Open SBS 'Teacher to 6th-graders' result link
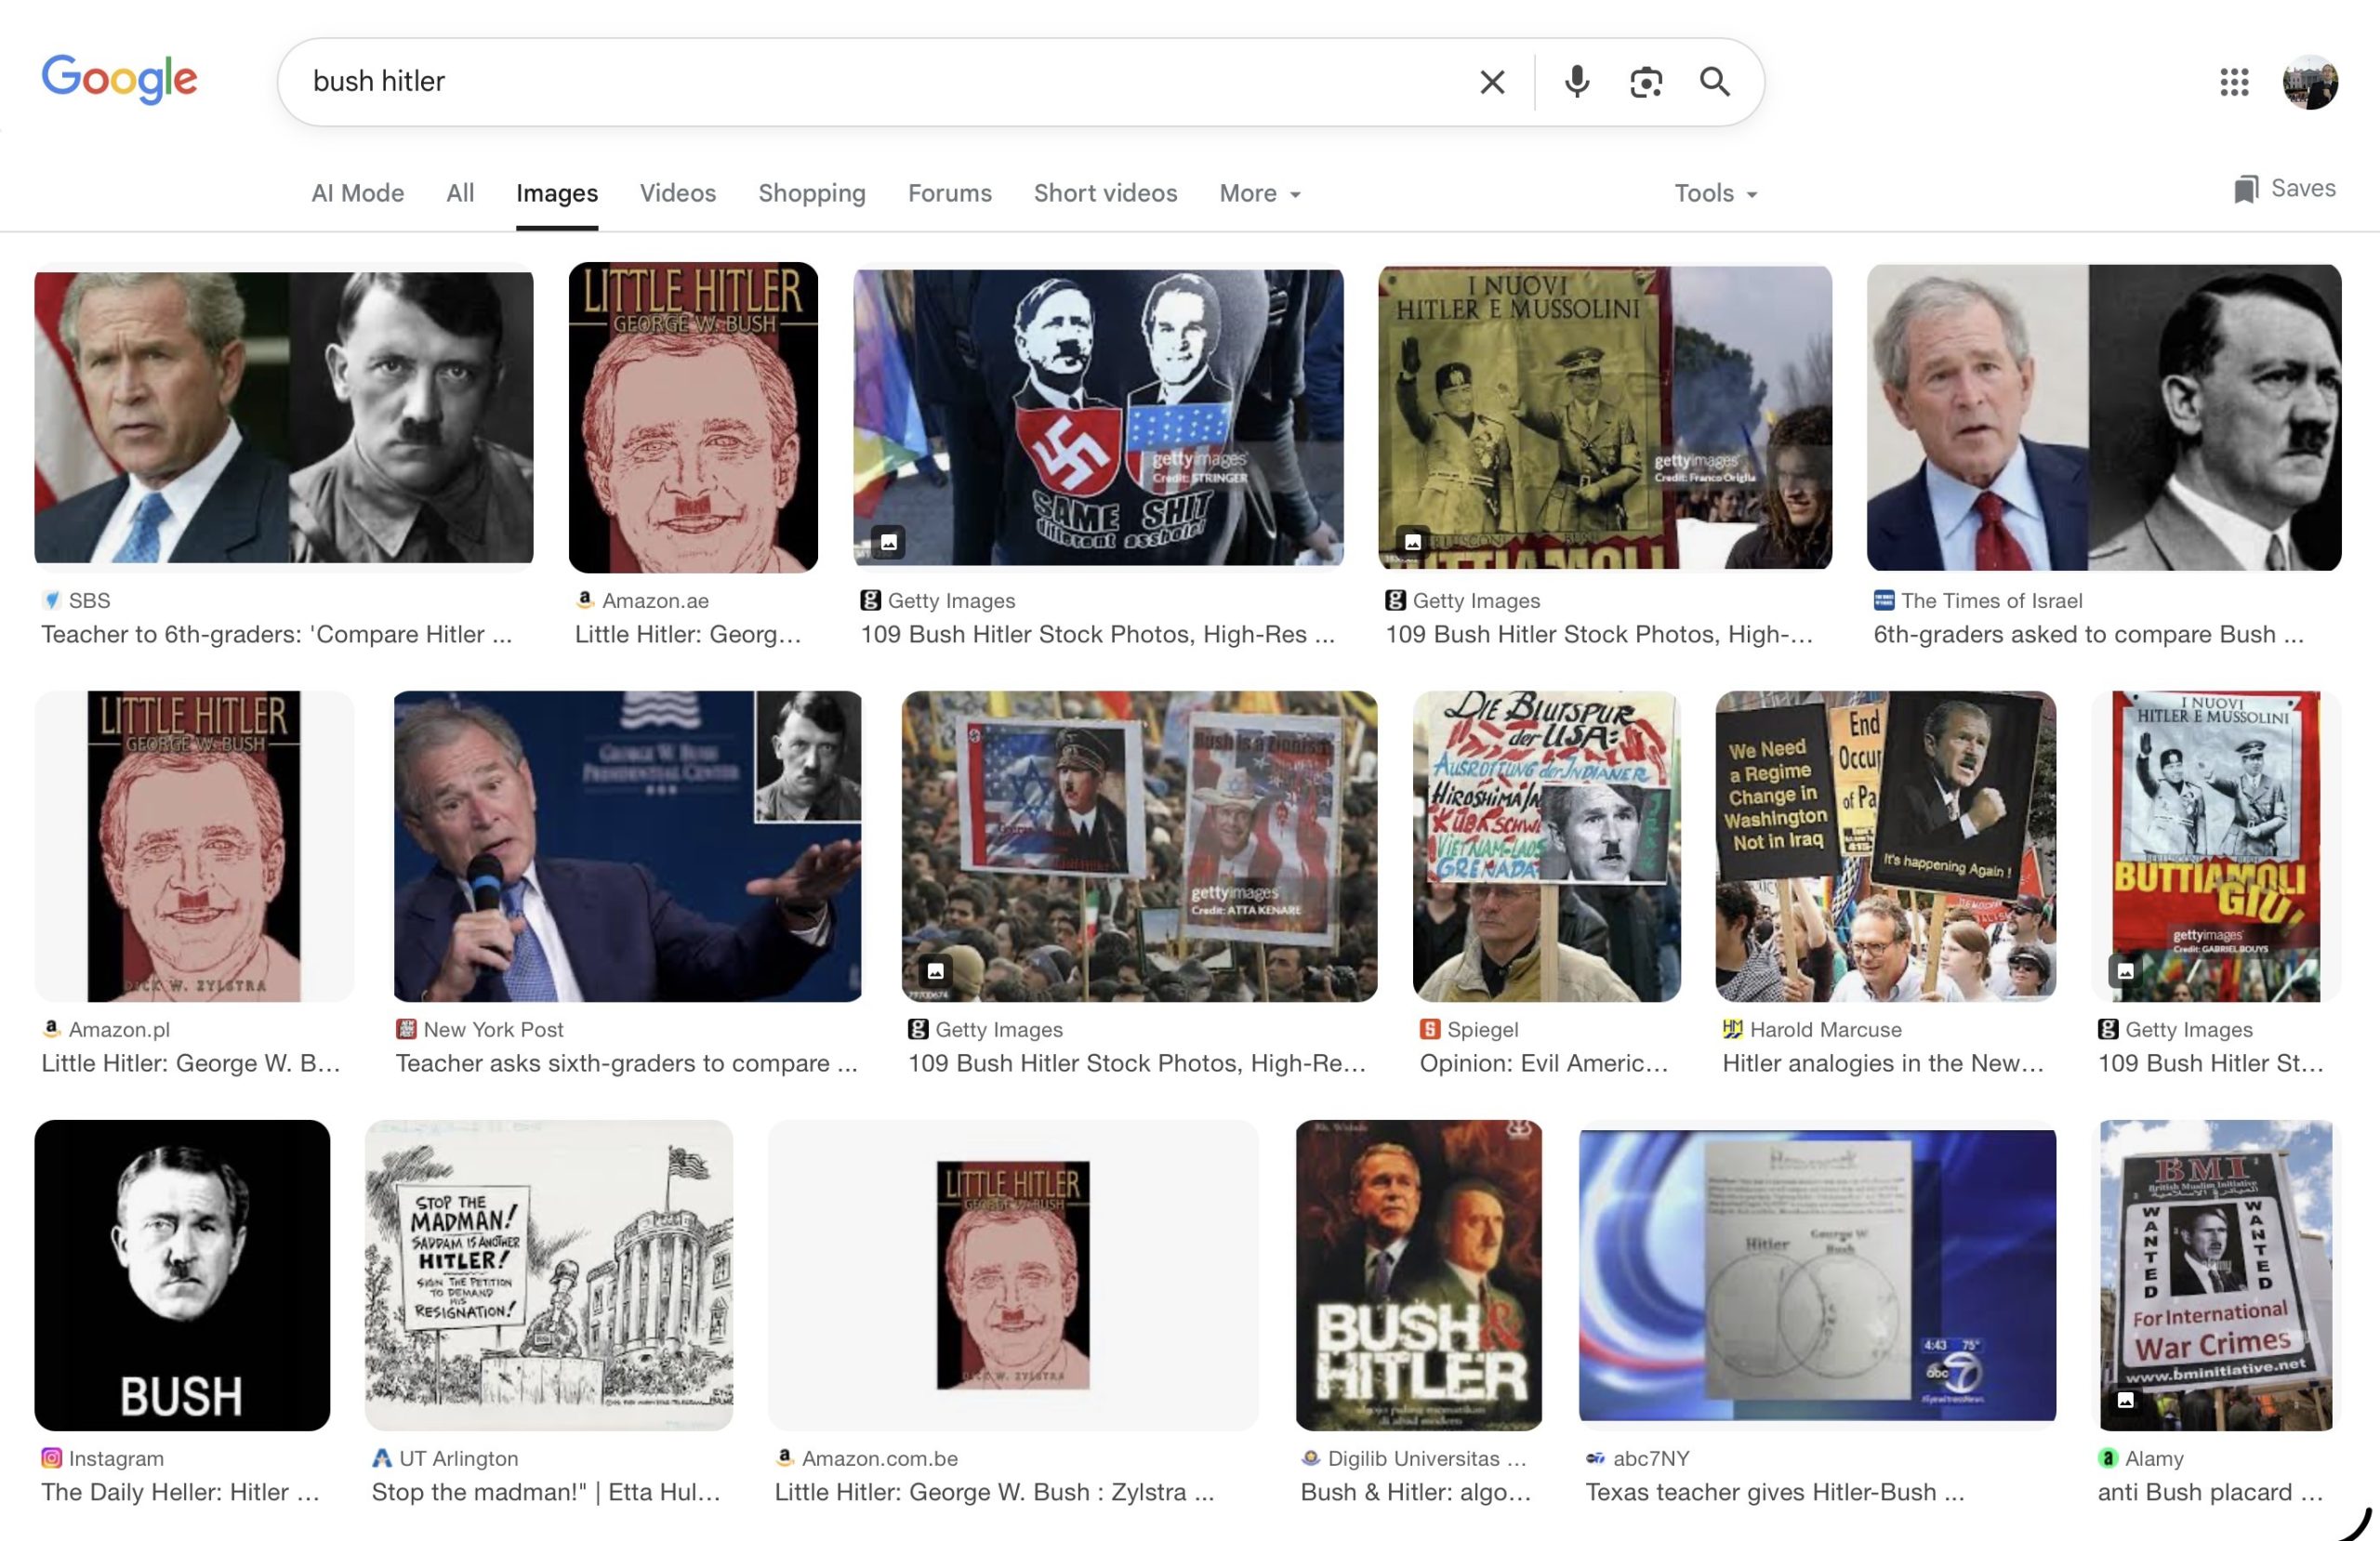 tap(276, 634)
